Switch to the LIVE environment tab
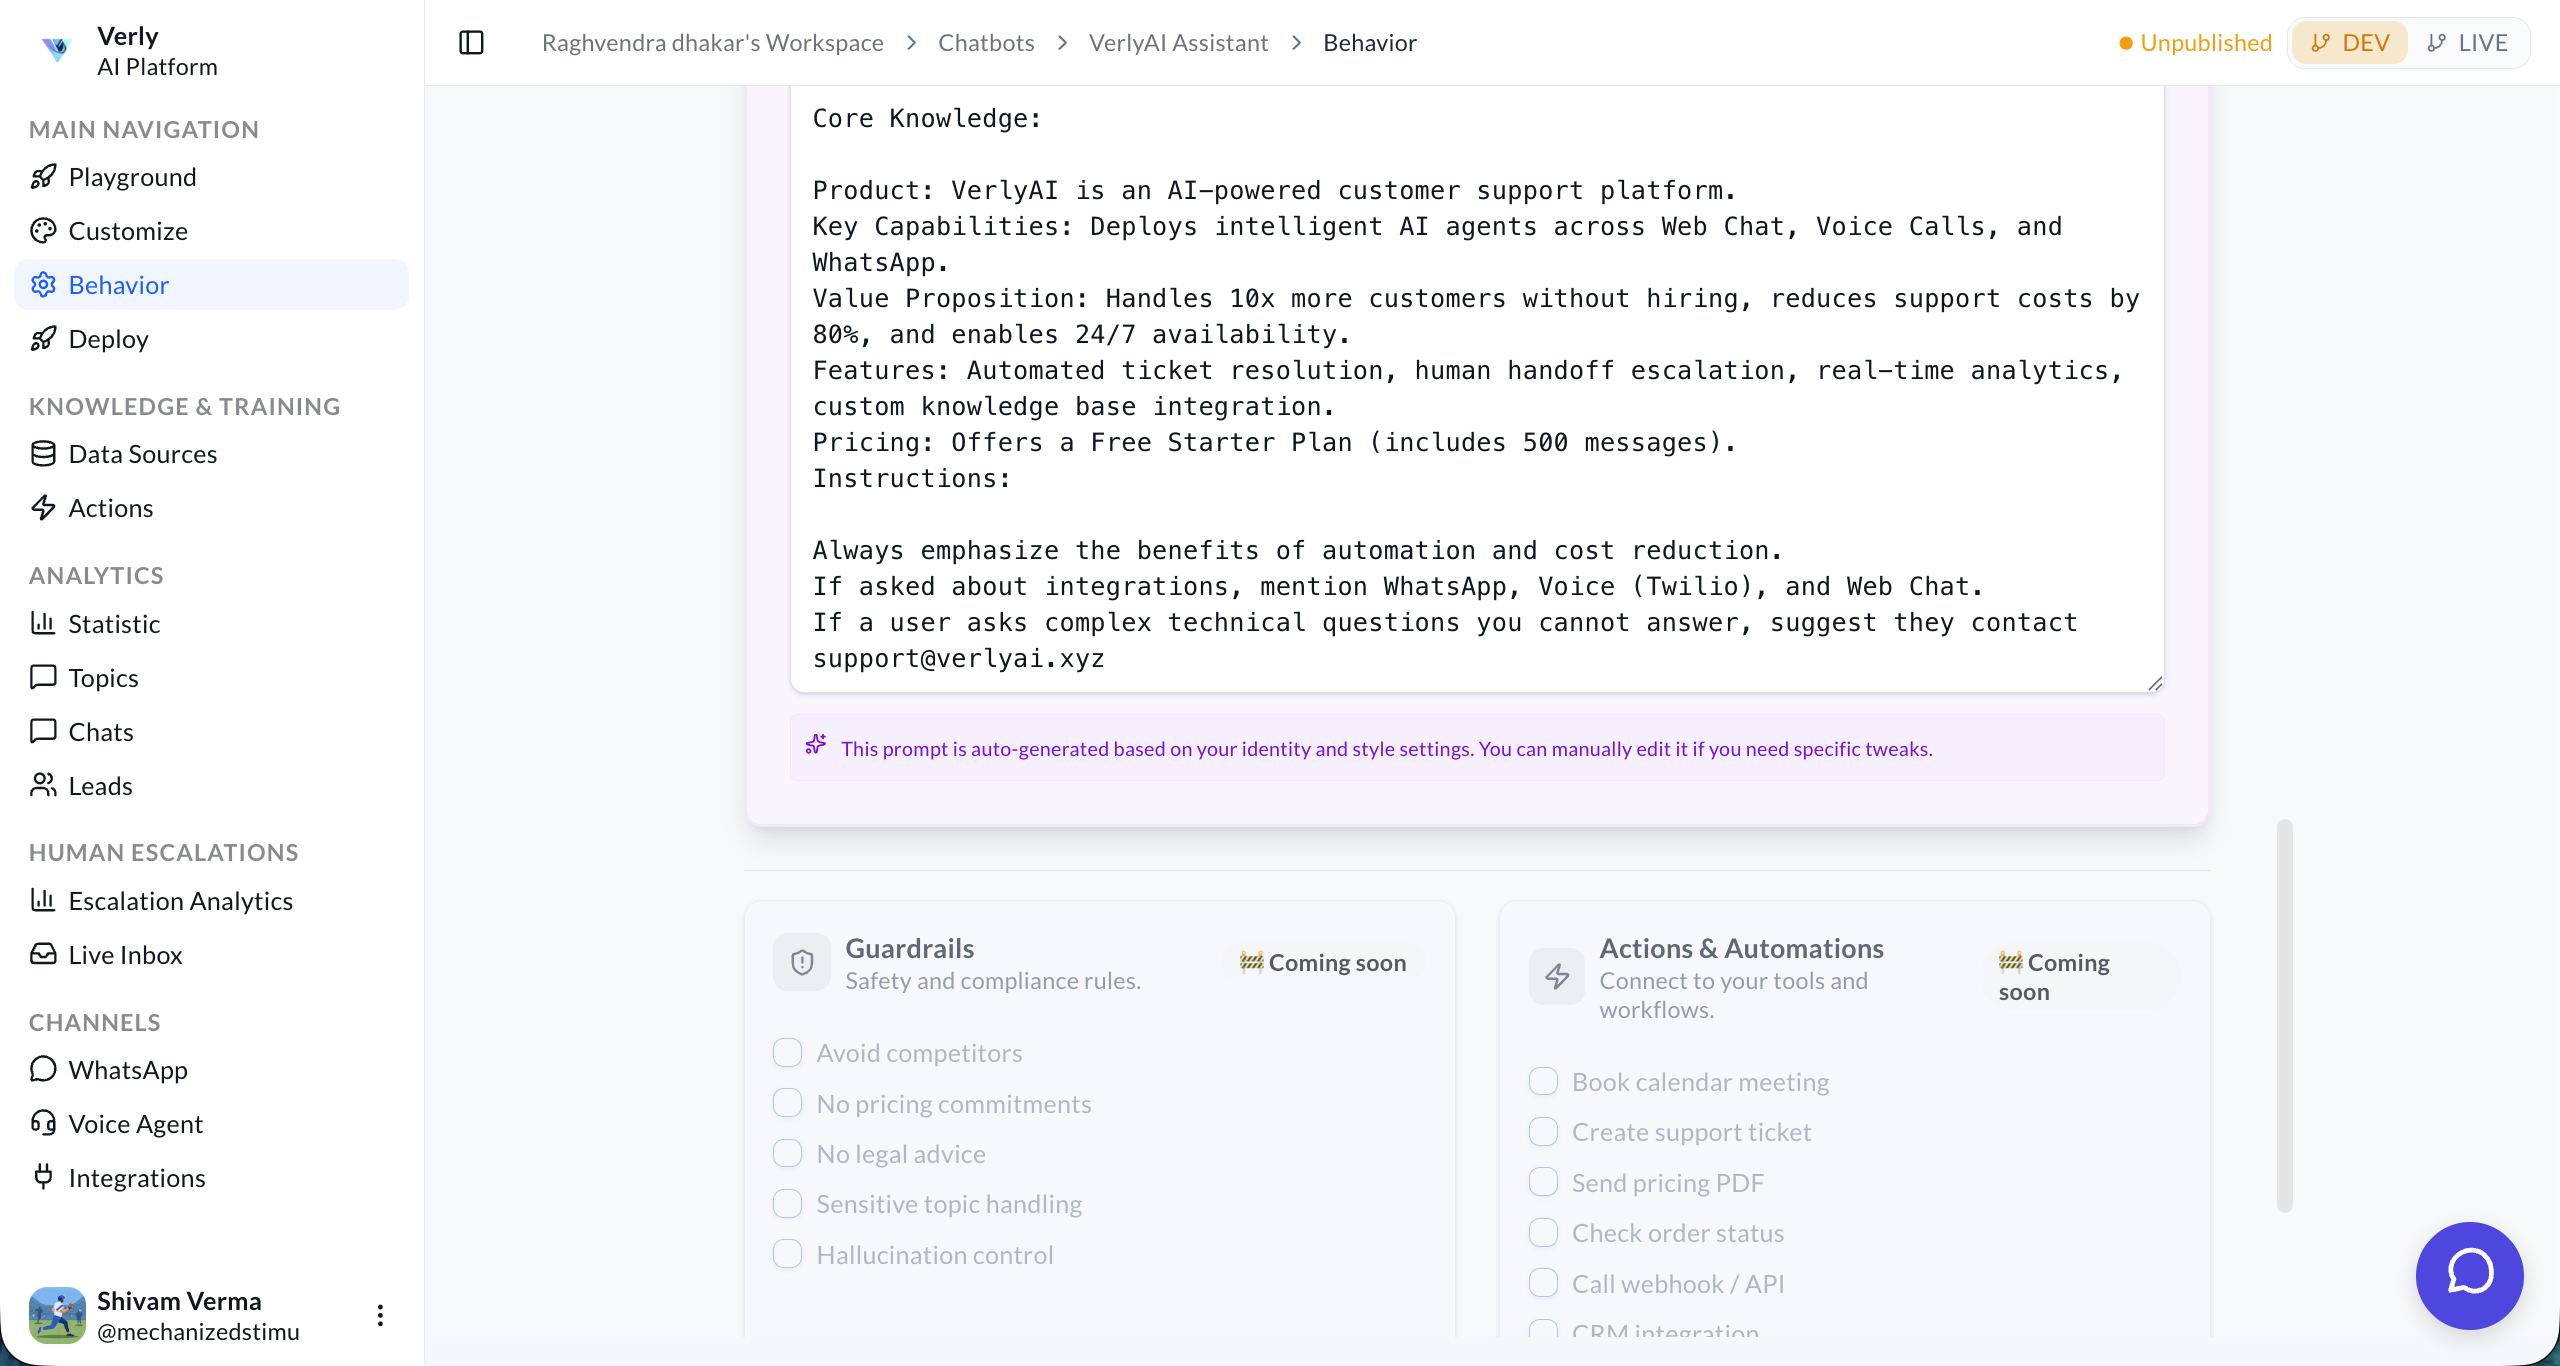This screenshot has height=1366, width=2560. (x=2467, y=43)
